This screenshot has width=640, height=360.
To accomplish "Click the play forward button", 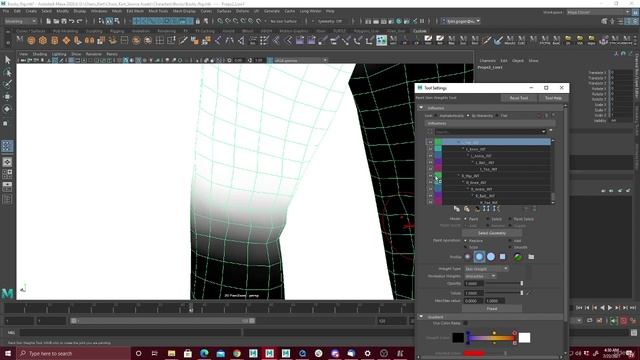I will pos(610,308).
